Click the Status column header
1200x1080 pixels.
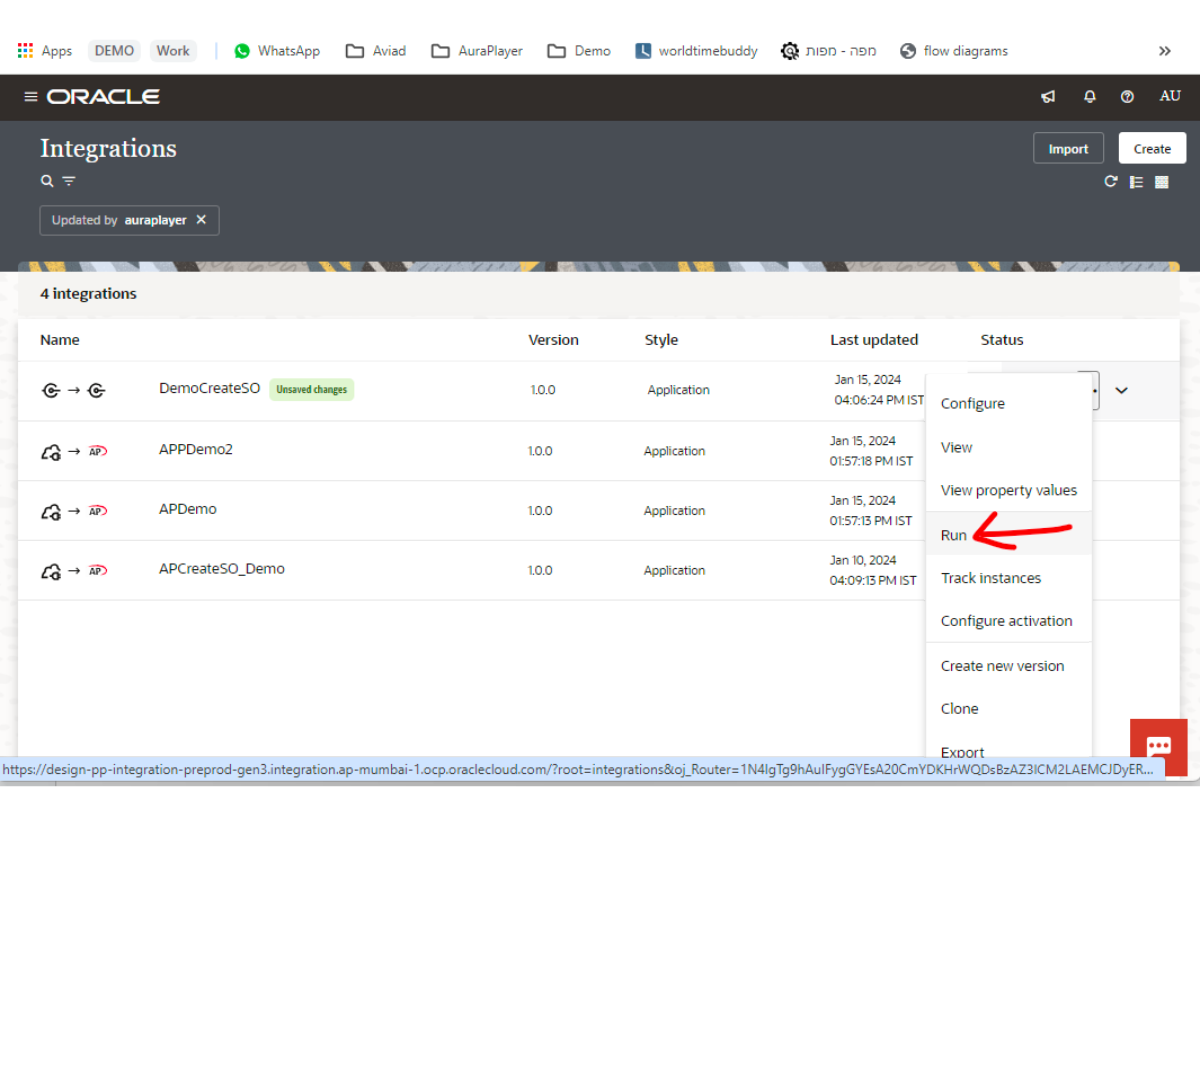[1002, 340]
